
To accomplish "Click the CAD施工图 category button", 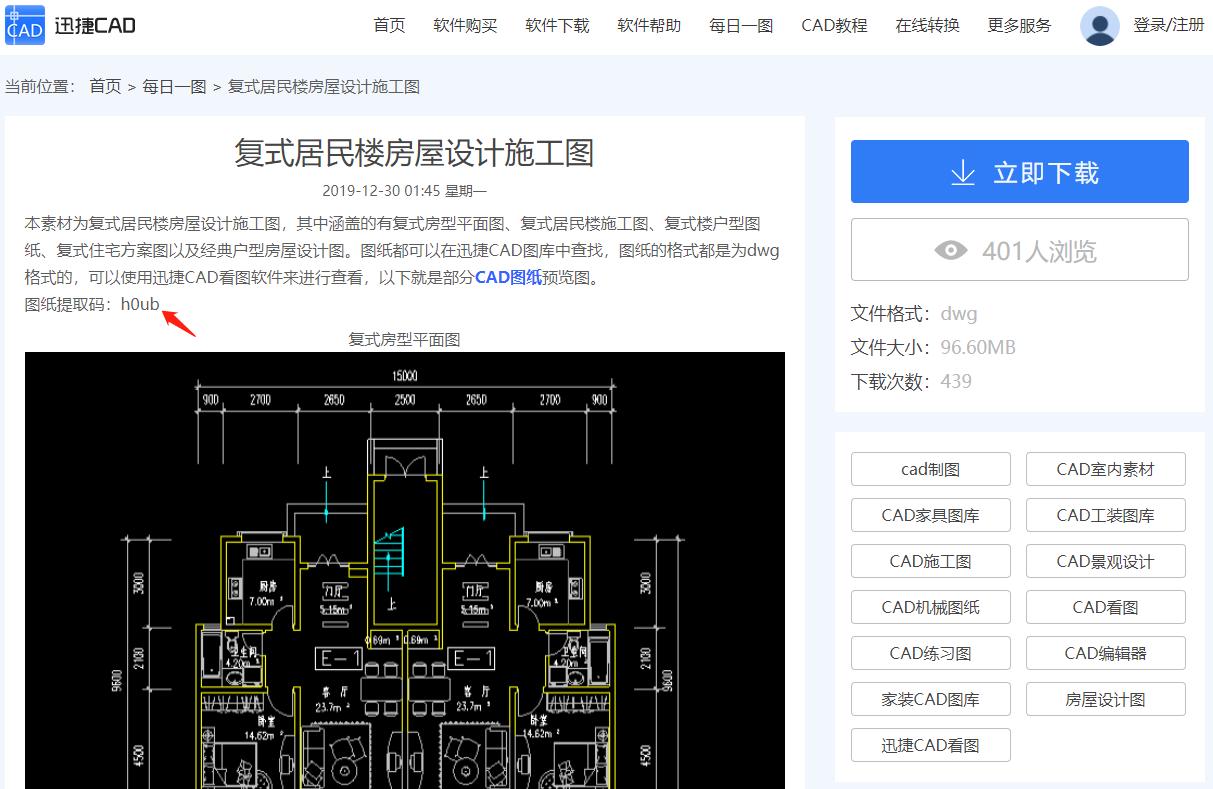I will pyautogui.click(x=930, y=561).
